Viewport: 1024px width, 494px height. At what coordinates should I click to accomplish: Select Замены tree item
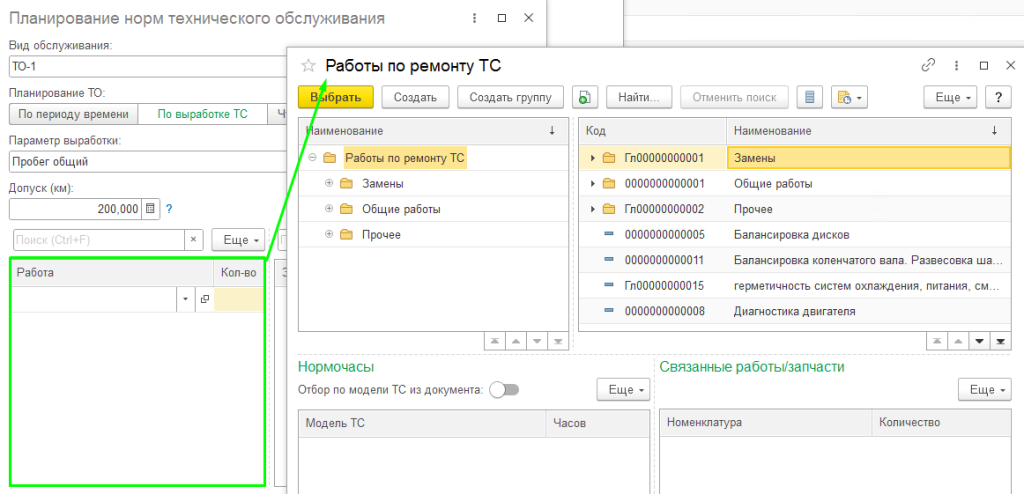[383, 184]
